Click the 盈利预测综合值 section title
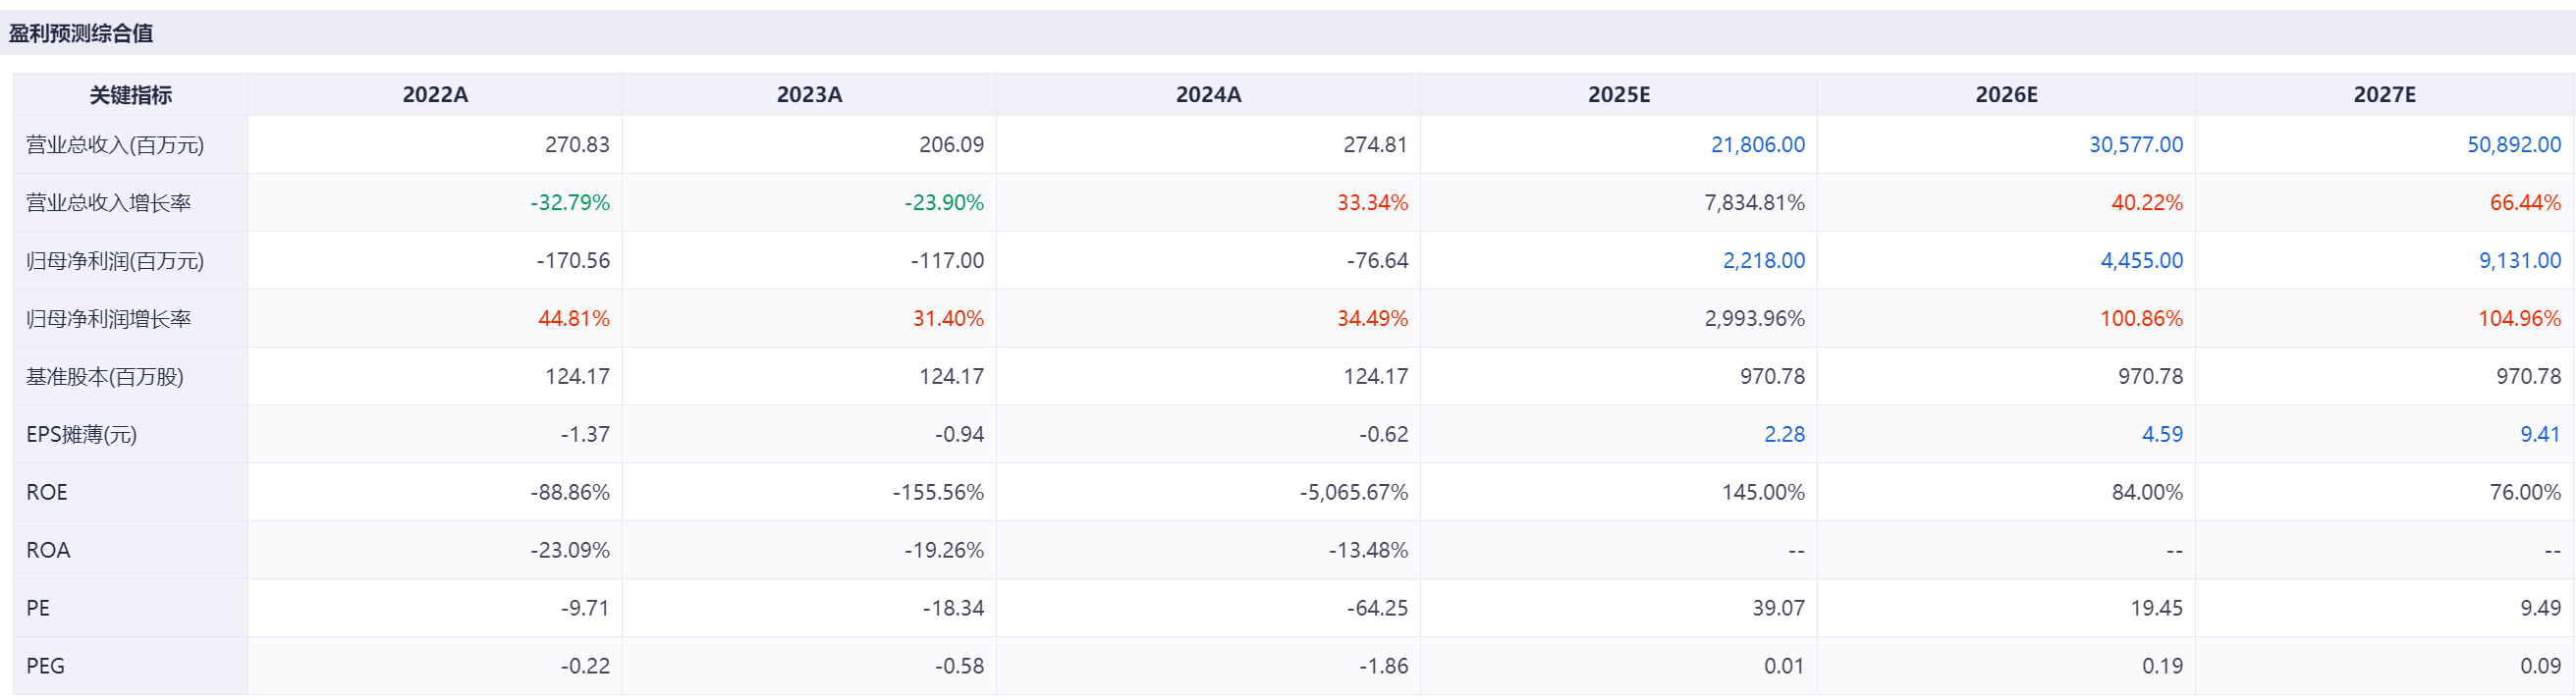The image size is (2576, 700). coord(81,34)
